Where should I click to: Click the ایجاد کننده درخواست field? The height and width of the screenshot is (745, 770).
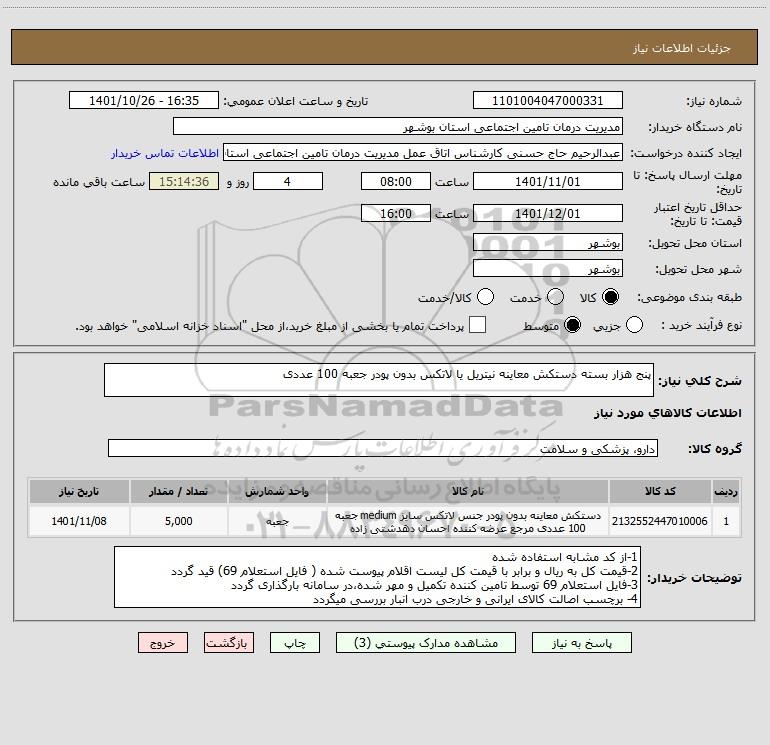coord(423,153)
